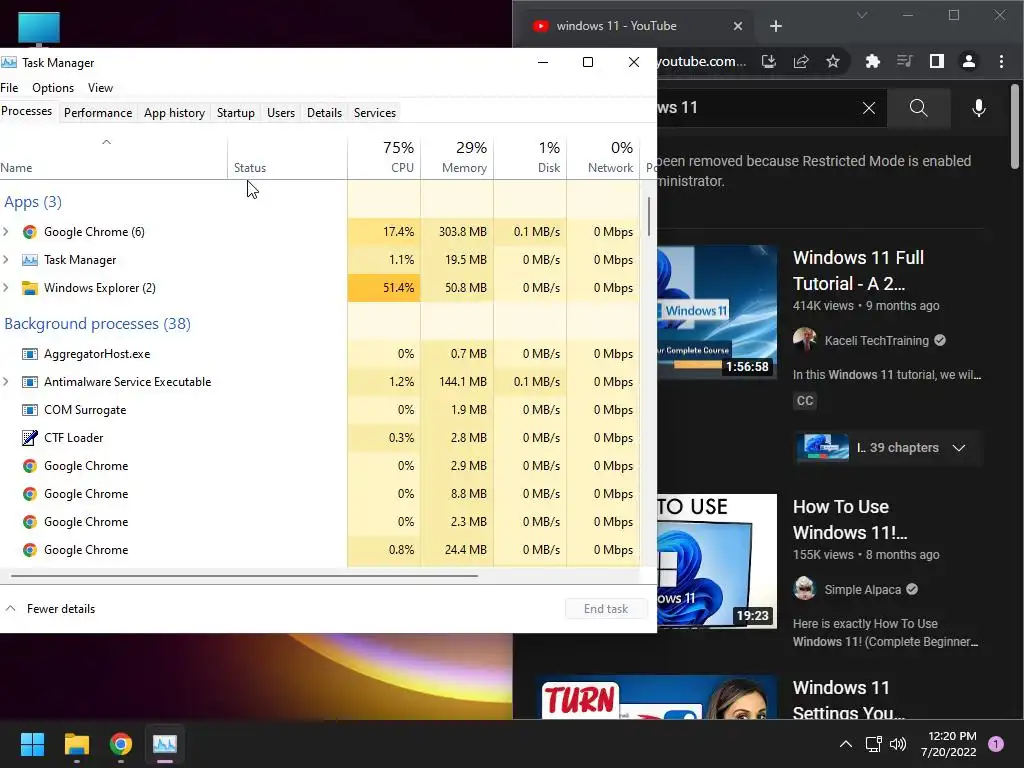Open the View menu in Task Manager

[100, 88]
